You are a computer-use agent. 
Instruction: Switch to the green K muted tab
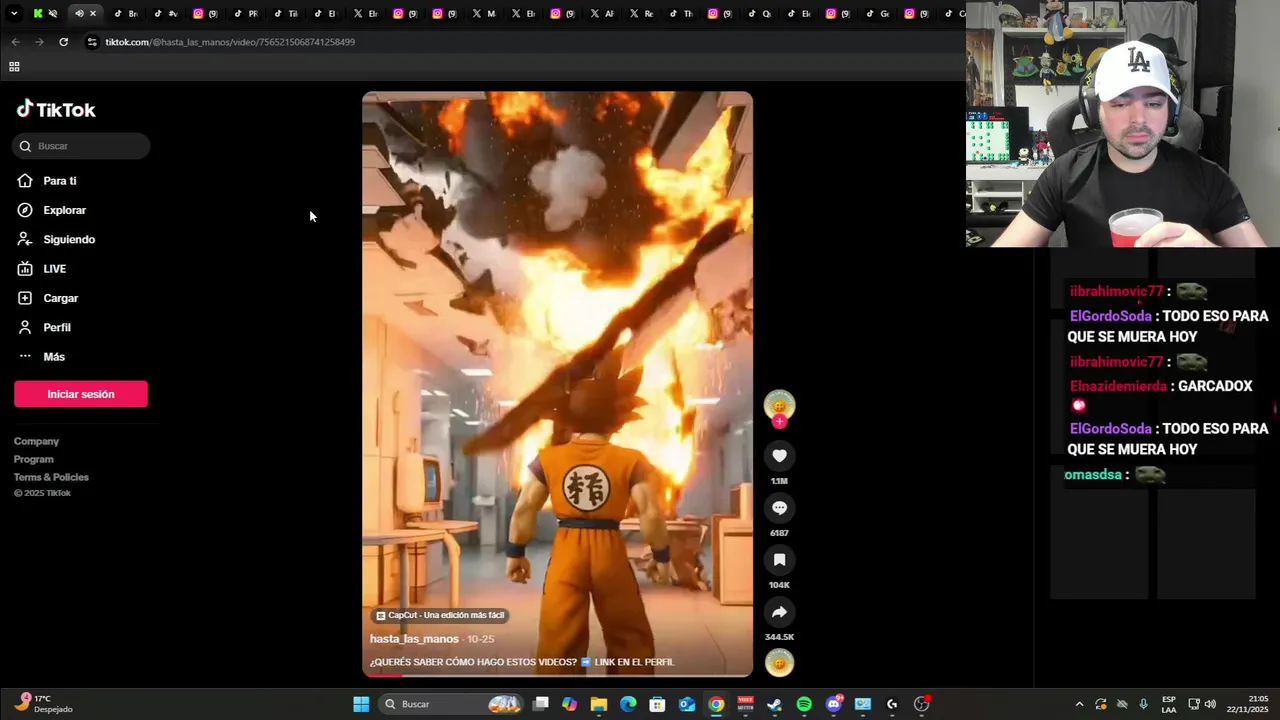(x=45, y=13)
